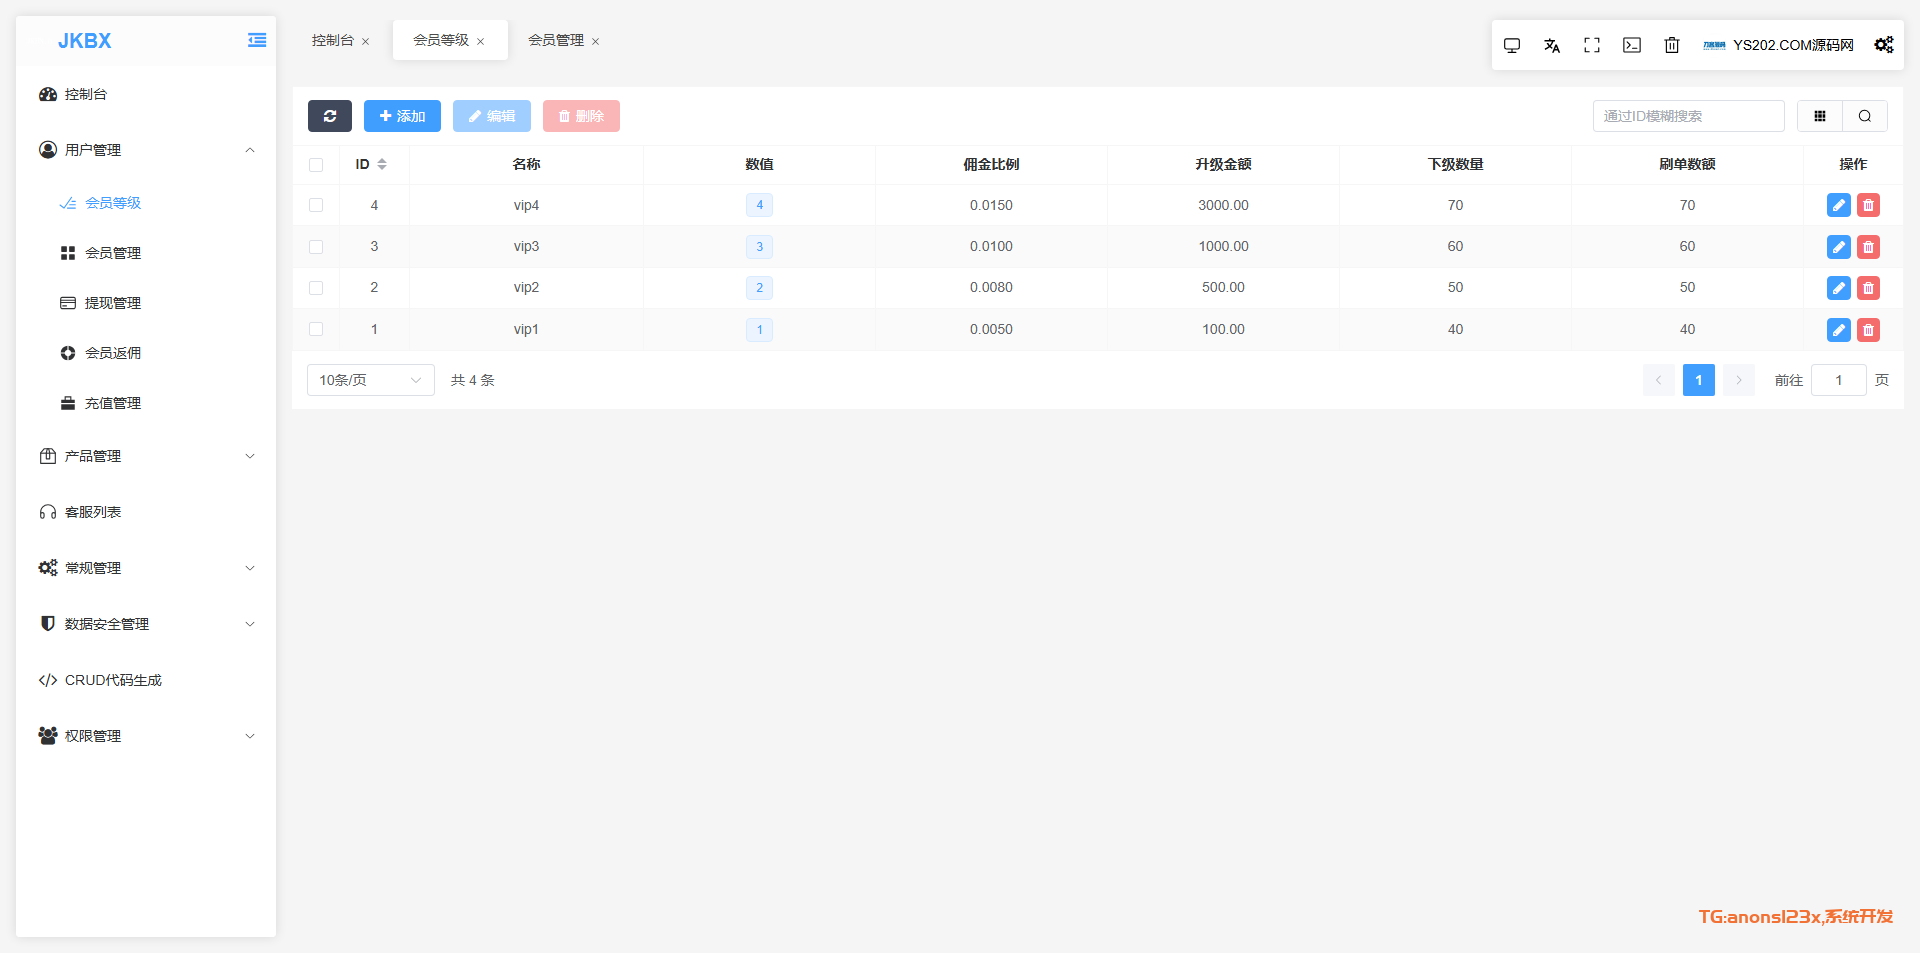Edit the vip4 row with pencil icon
The height and width of the screenshot is (953, 1920).
coord(1838,205)
